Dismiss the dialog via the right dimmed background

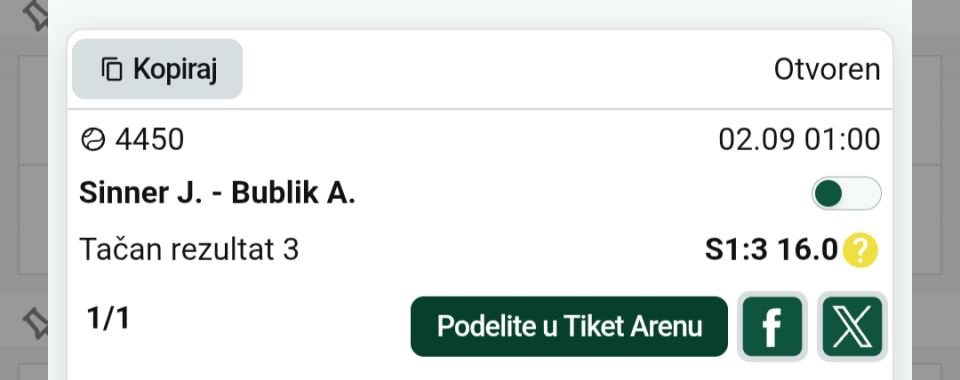point(936,190)
